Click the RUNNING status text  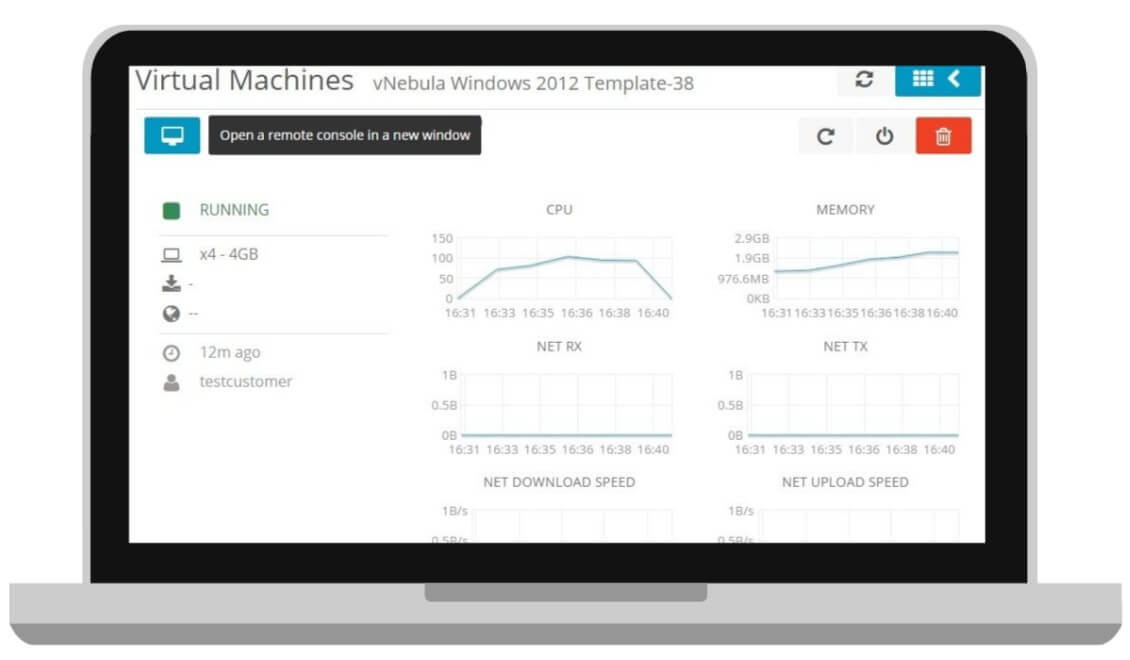click(234, 210)
